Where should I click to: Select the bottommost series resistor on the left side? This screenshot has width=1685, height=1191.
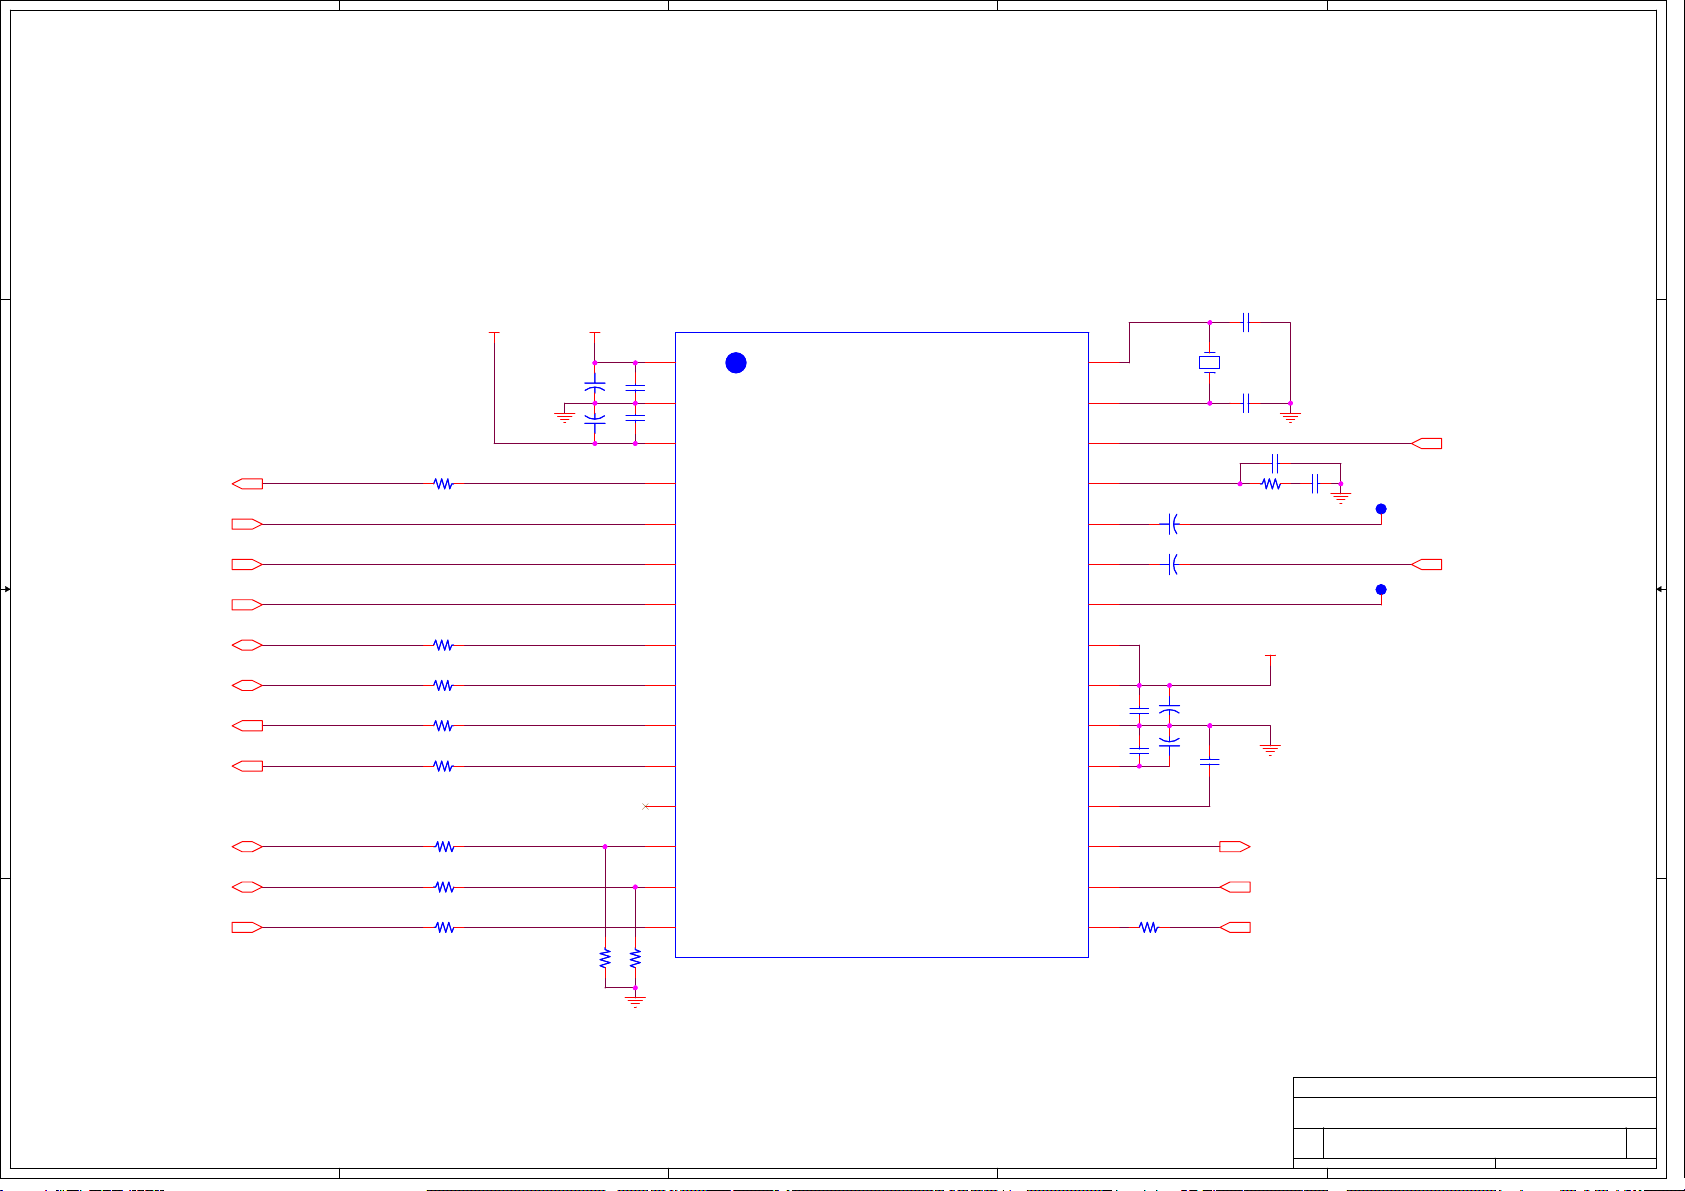445,928
